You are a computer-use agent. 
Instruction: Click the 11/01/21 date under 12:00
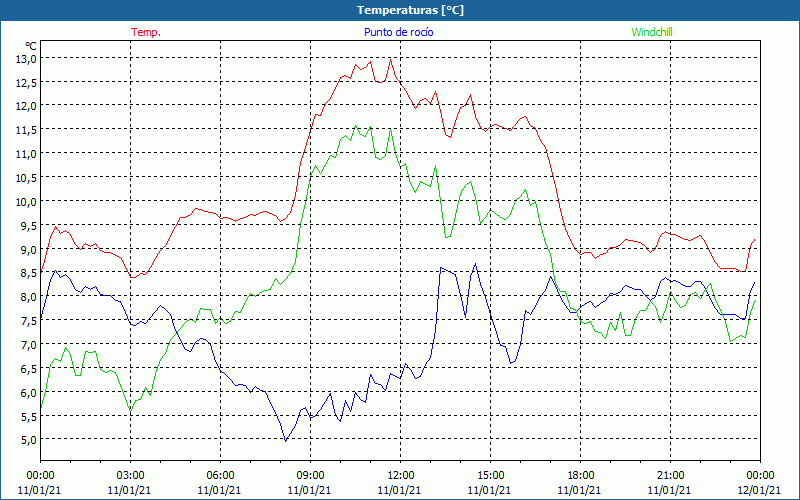[x=399, y=490]
